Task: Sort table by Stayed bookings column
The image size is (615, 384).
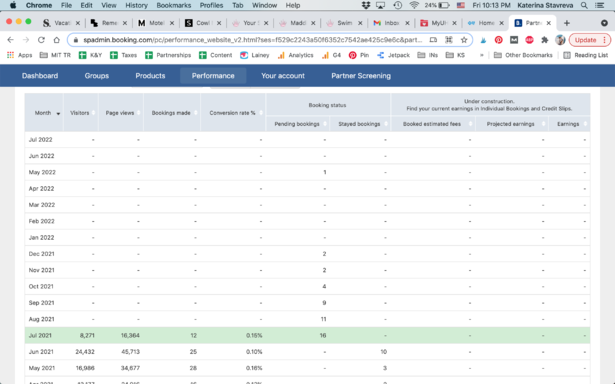Action: [360, 124]
